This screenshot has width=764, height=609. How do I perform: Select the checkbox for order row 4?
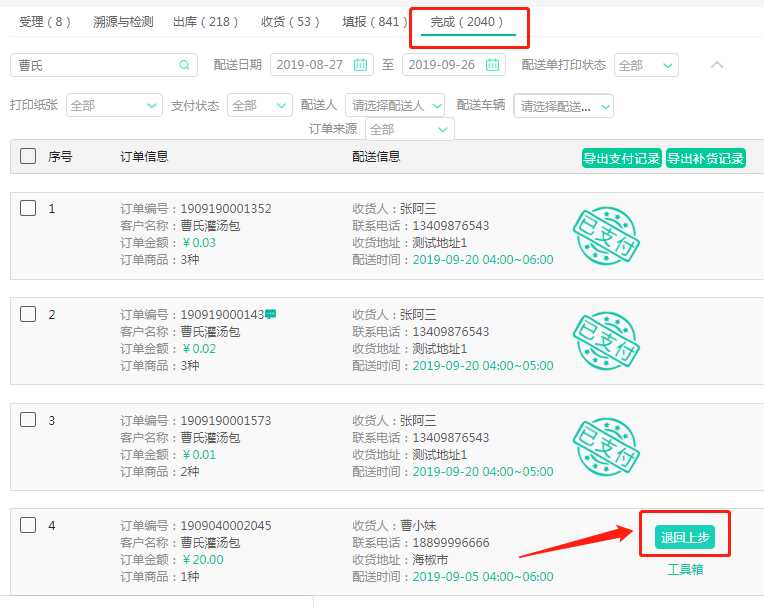[28, 525]
